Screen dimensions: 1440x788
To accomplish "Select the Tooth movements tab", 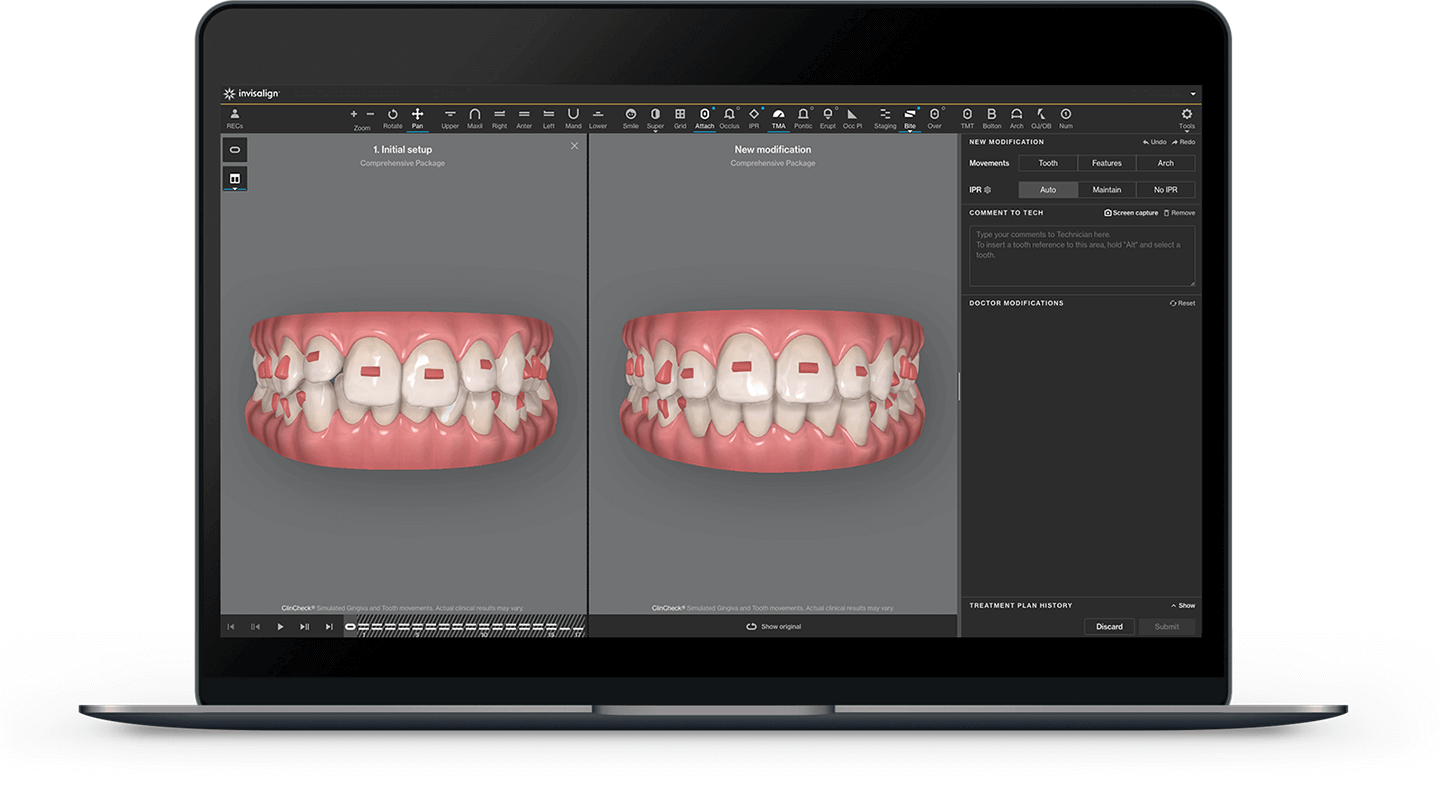I will (1048, 163).
